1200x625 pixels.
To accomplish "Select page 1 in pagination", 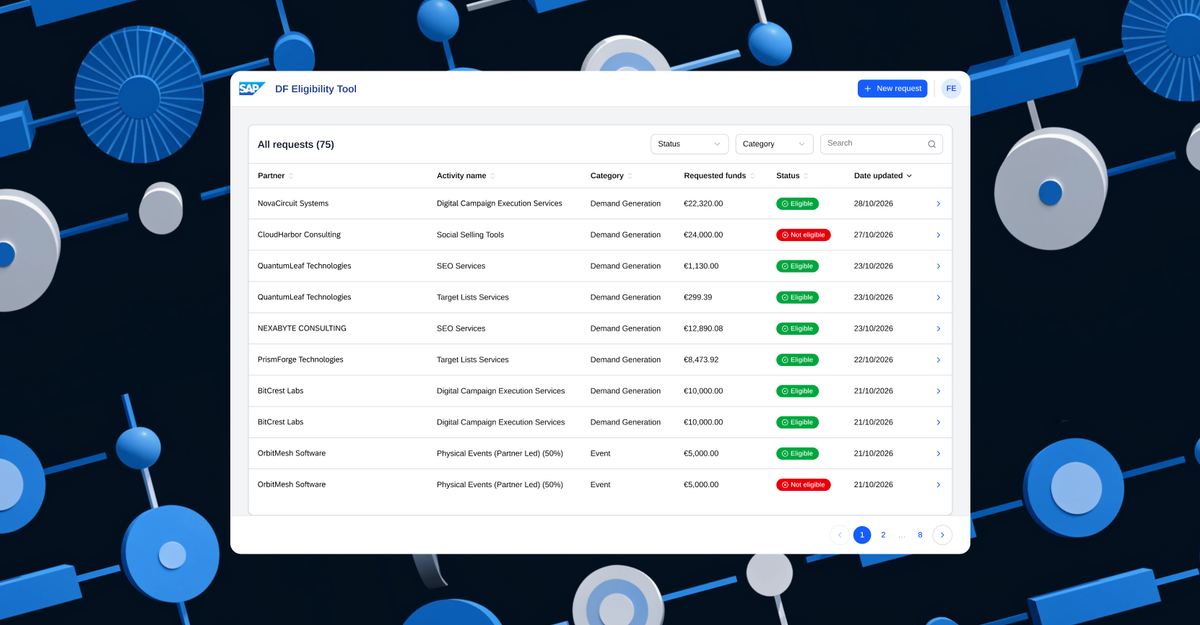I will pos(862,535).
